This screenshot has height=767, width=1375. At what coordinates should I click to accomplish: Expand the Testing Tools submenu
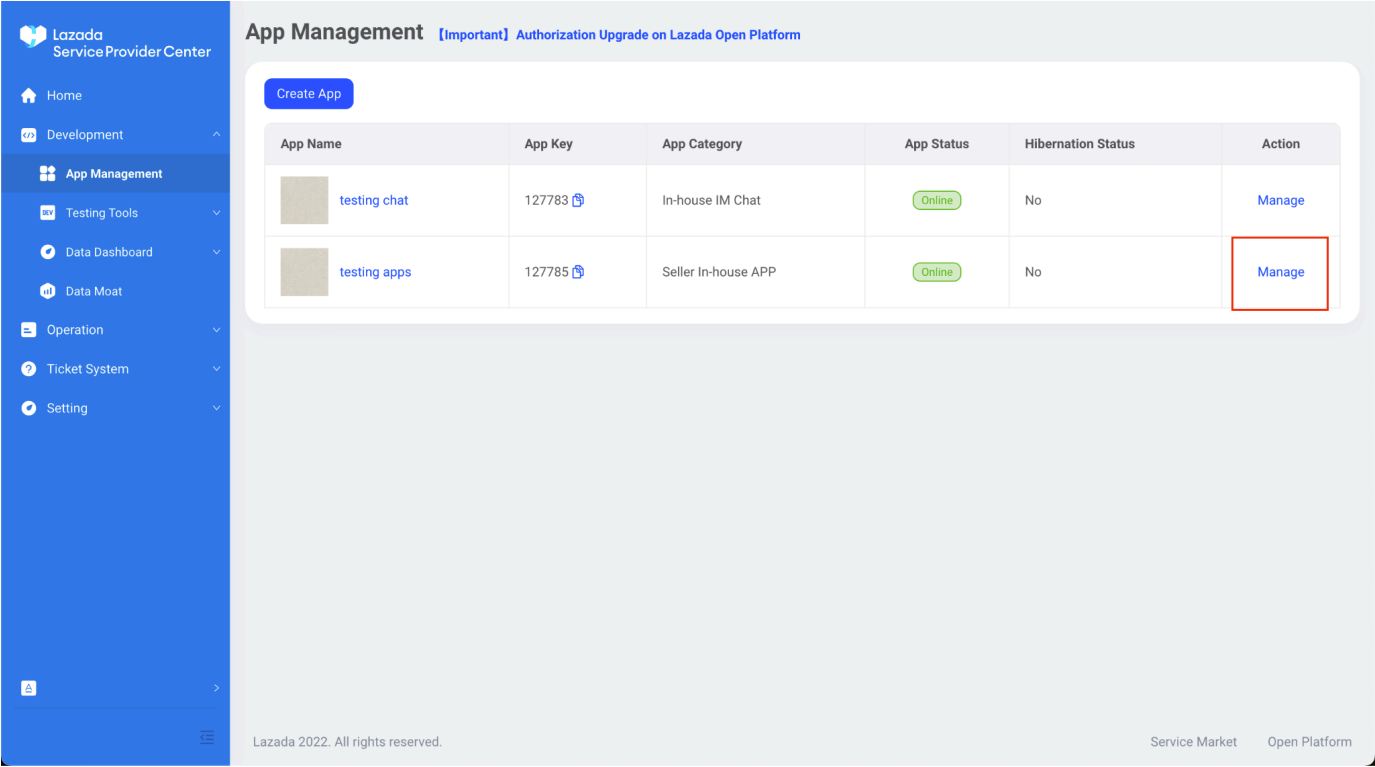[216, 213]
